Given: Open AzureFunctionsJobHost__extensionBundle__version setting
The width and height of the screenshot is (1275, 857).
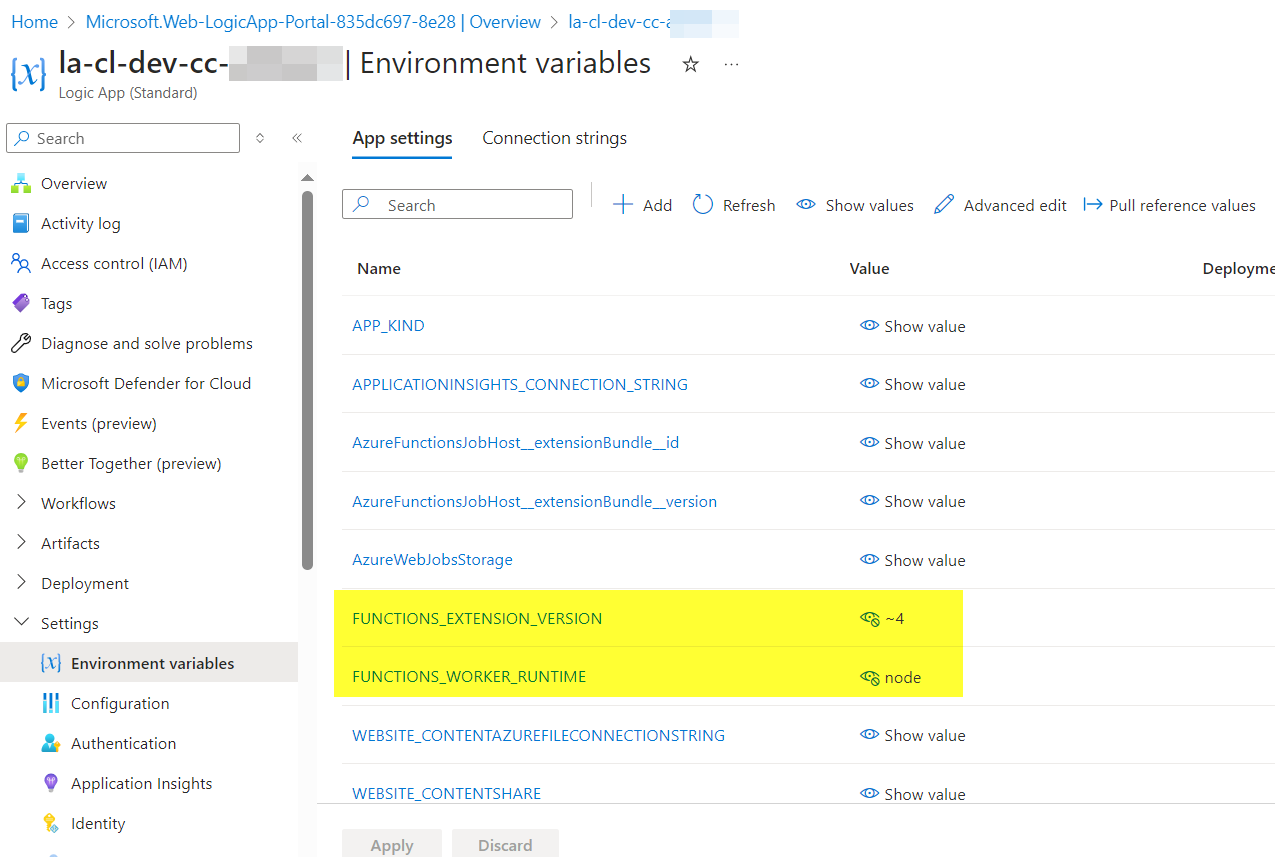Looking at the screenshot, I should pyautogui.click(x=535, y=501).
